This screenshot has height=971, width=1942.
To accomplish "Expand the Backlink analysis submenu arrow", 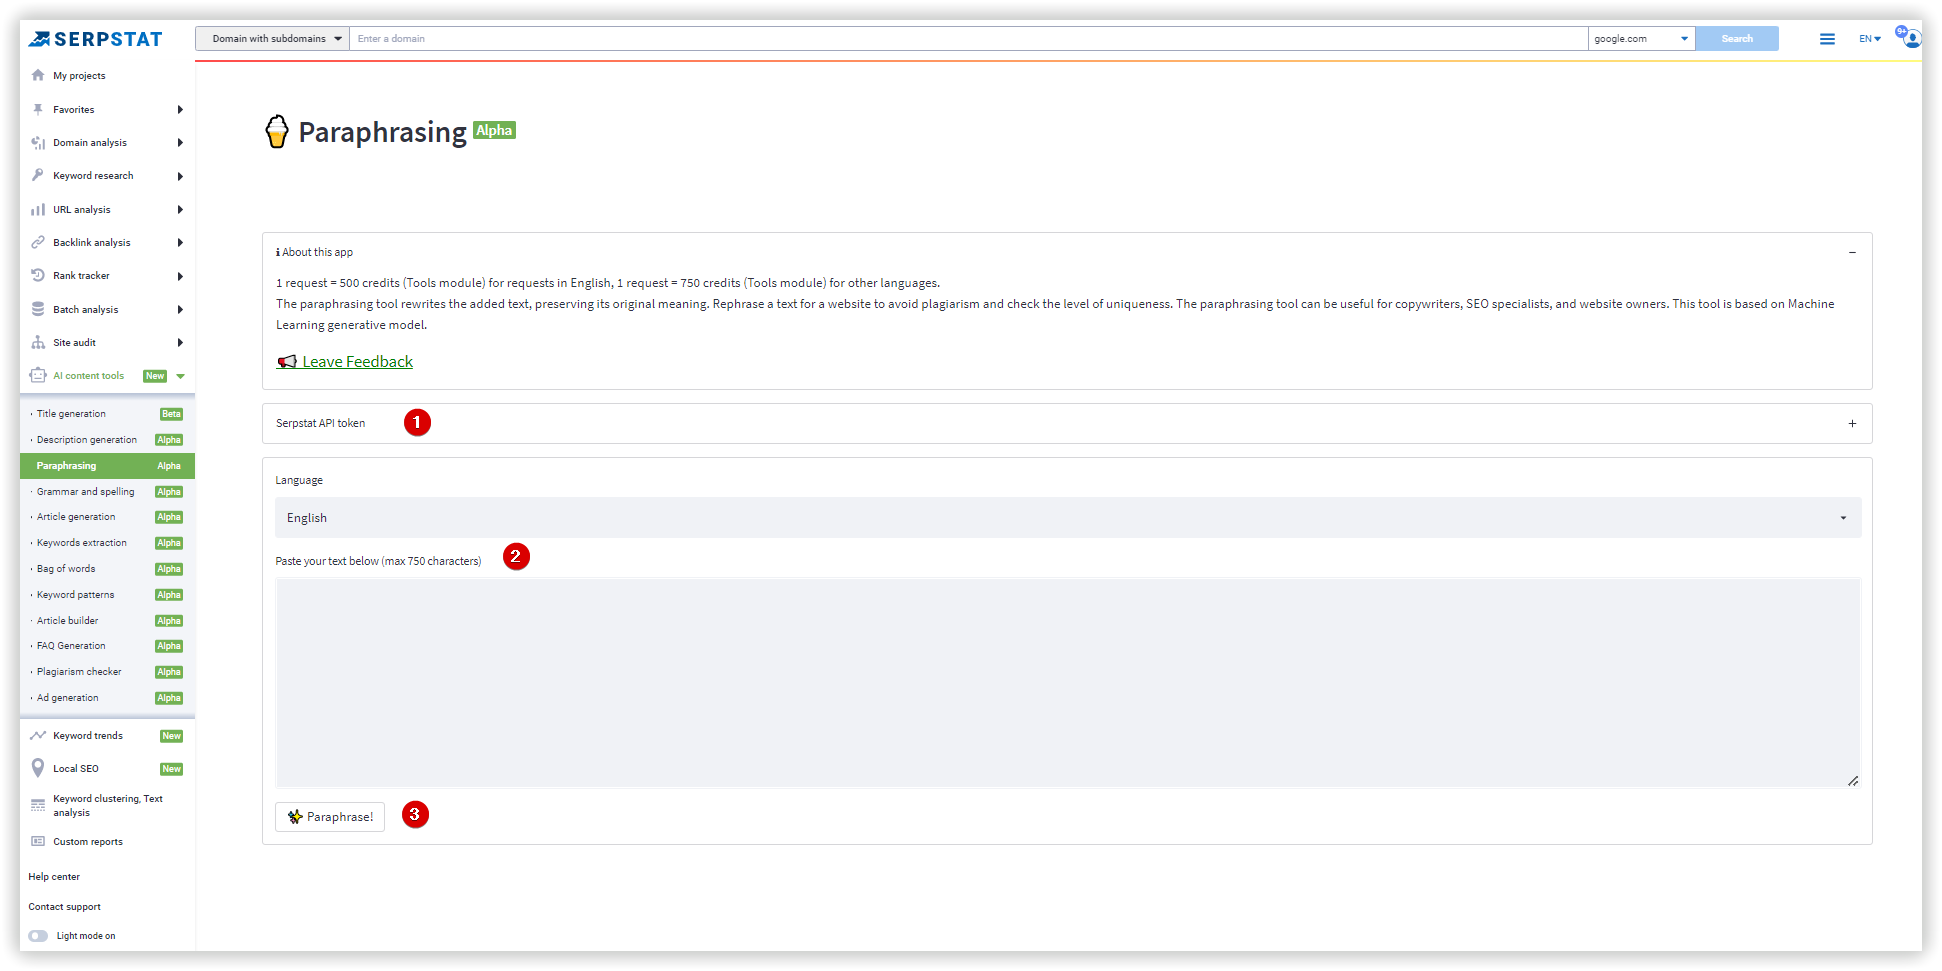I will 180,242.
